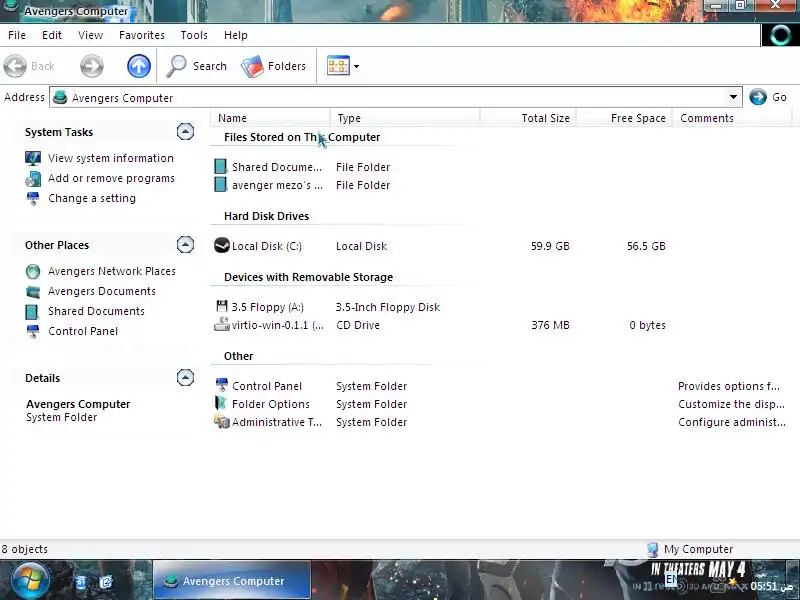Click the Avengers Network Places globe icon

[x=33, y=271]
